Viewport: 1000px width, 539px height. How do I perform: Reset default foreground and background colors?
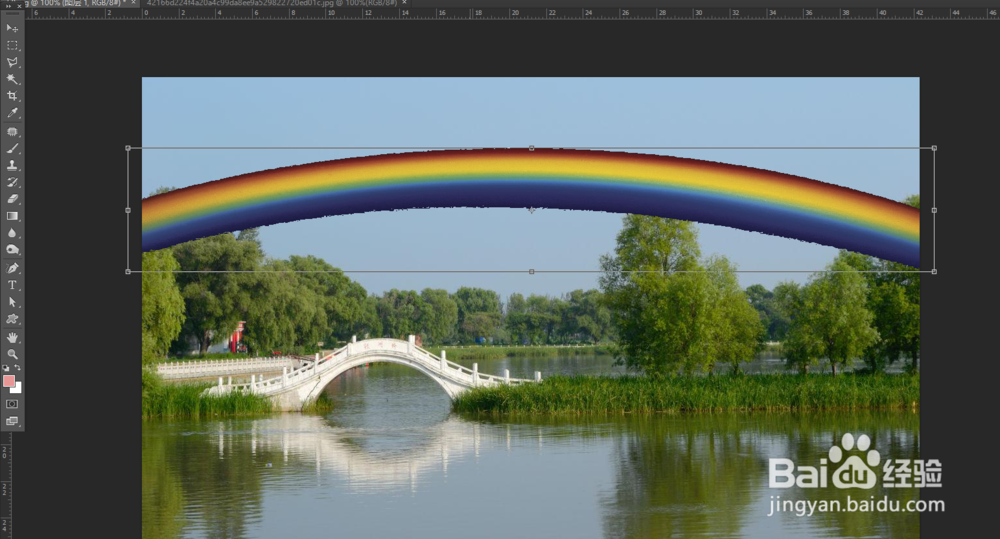click(6, 368)
